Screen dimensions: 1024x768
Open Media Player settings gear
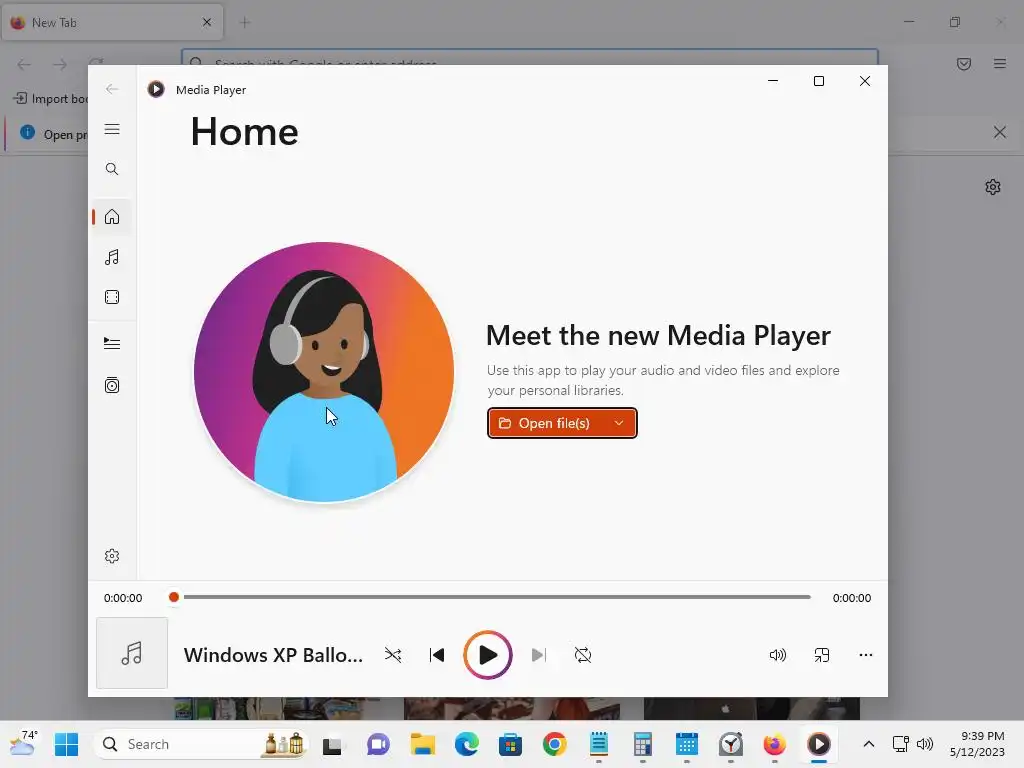point(112,556)
